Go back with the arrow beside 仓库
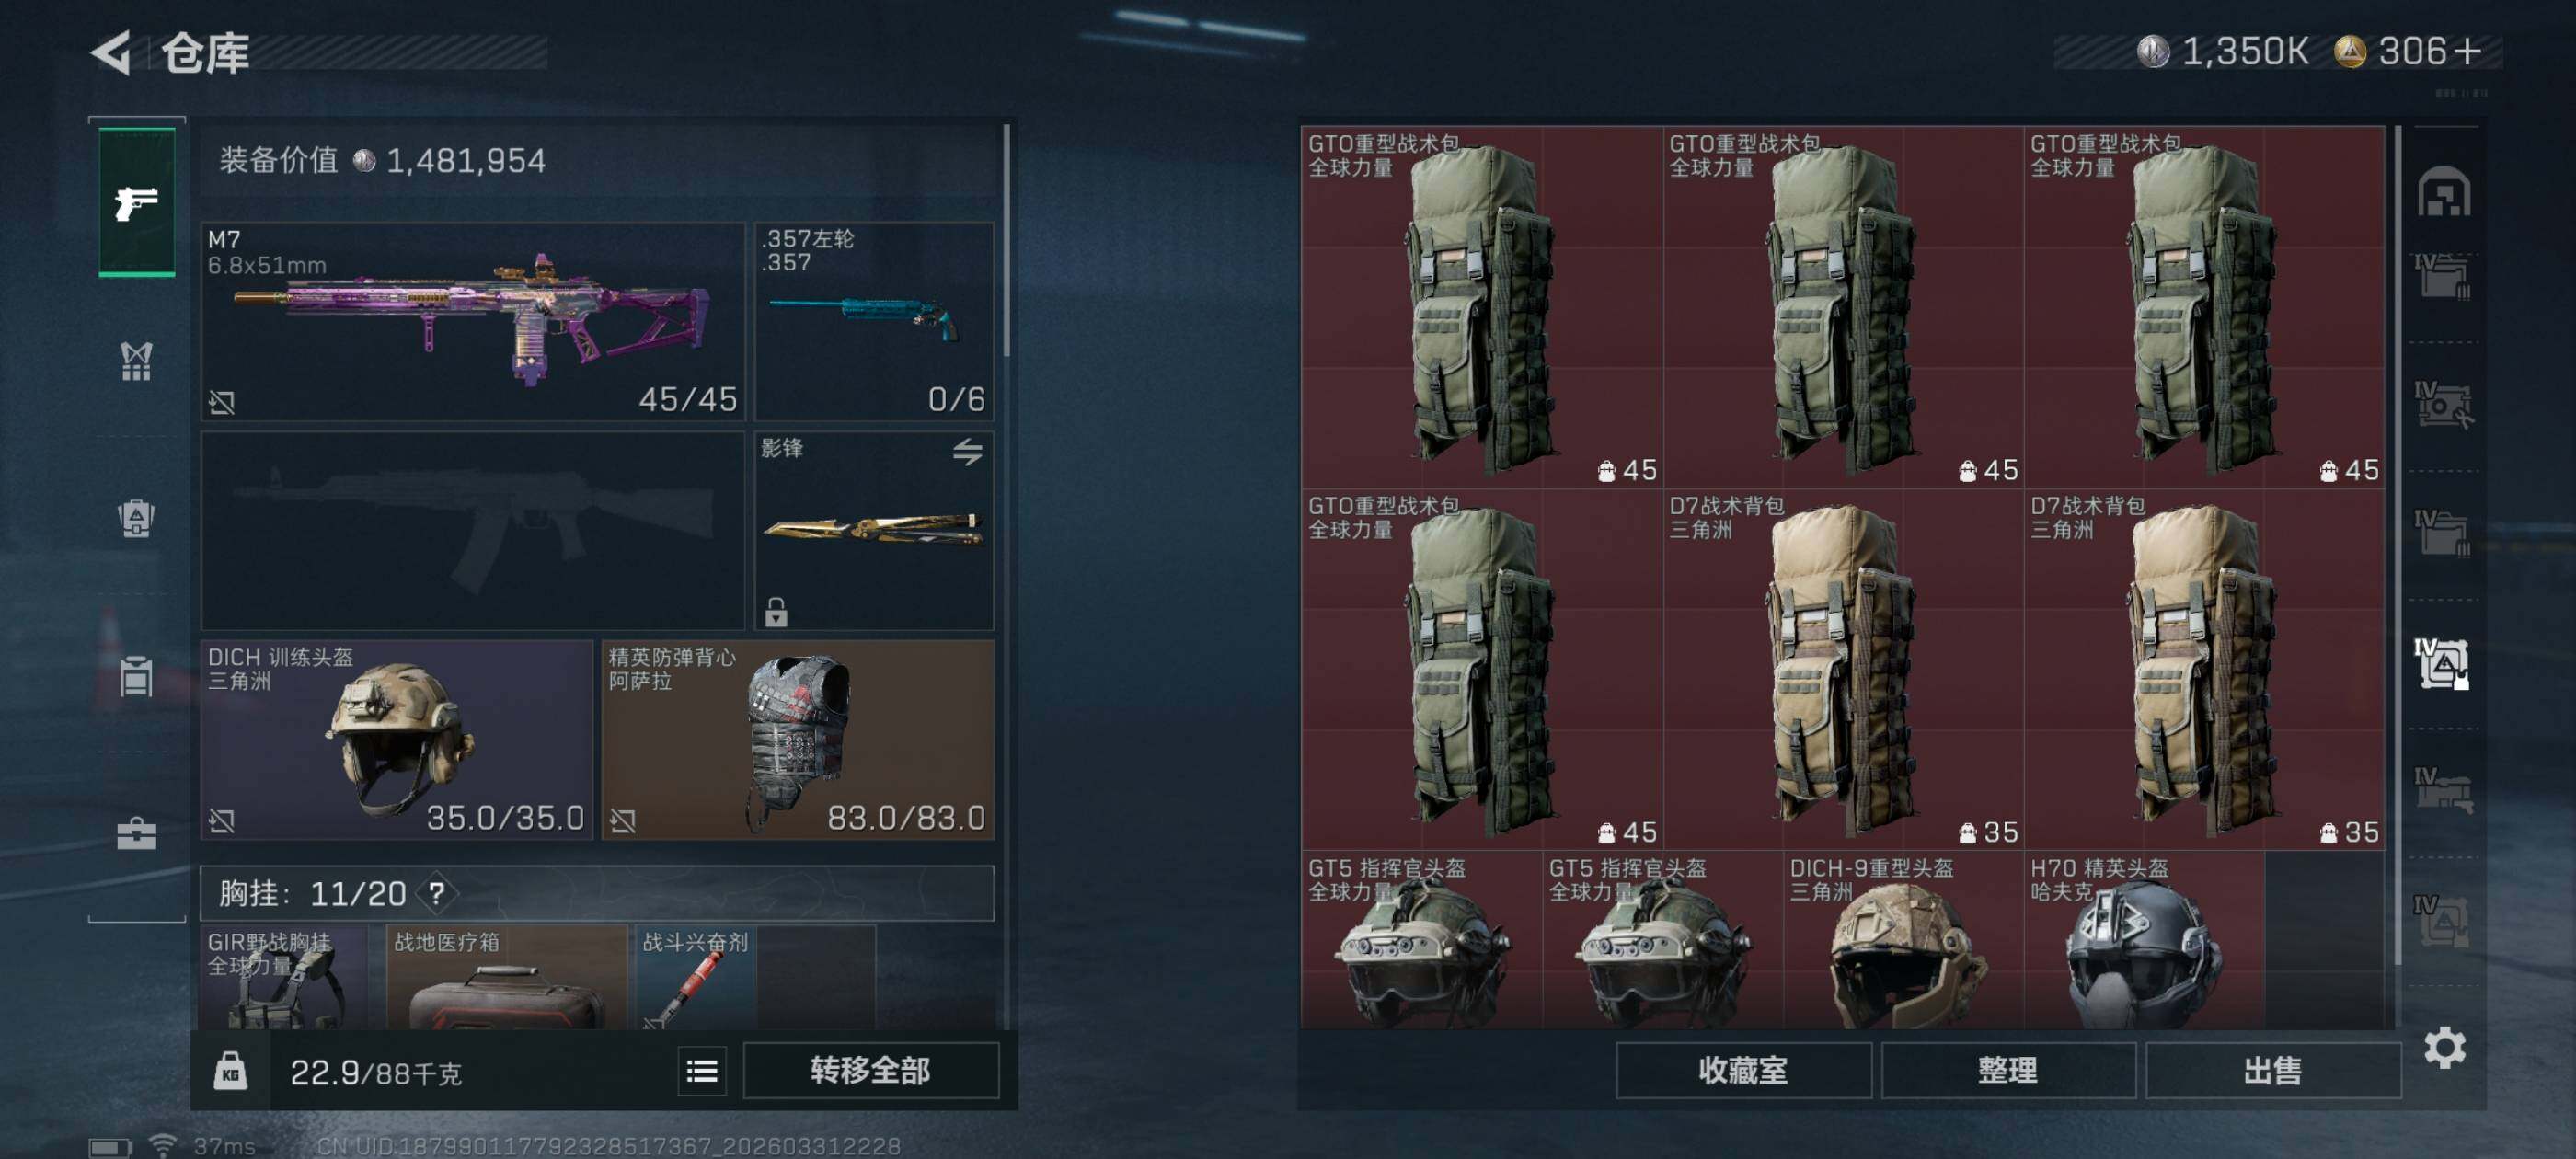The image size is (2576, 1159). 111,52
